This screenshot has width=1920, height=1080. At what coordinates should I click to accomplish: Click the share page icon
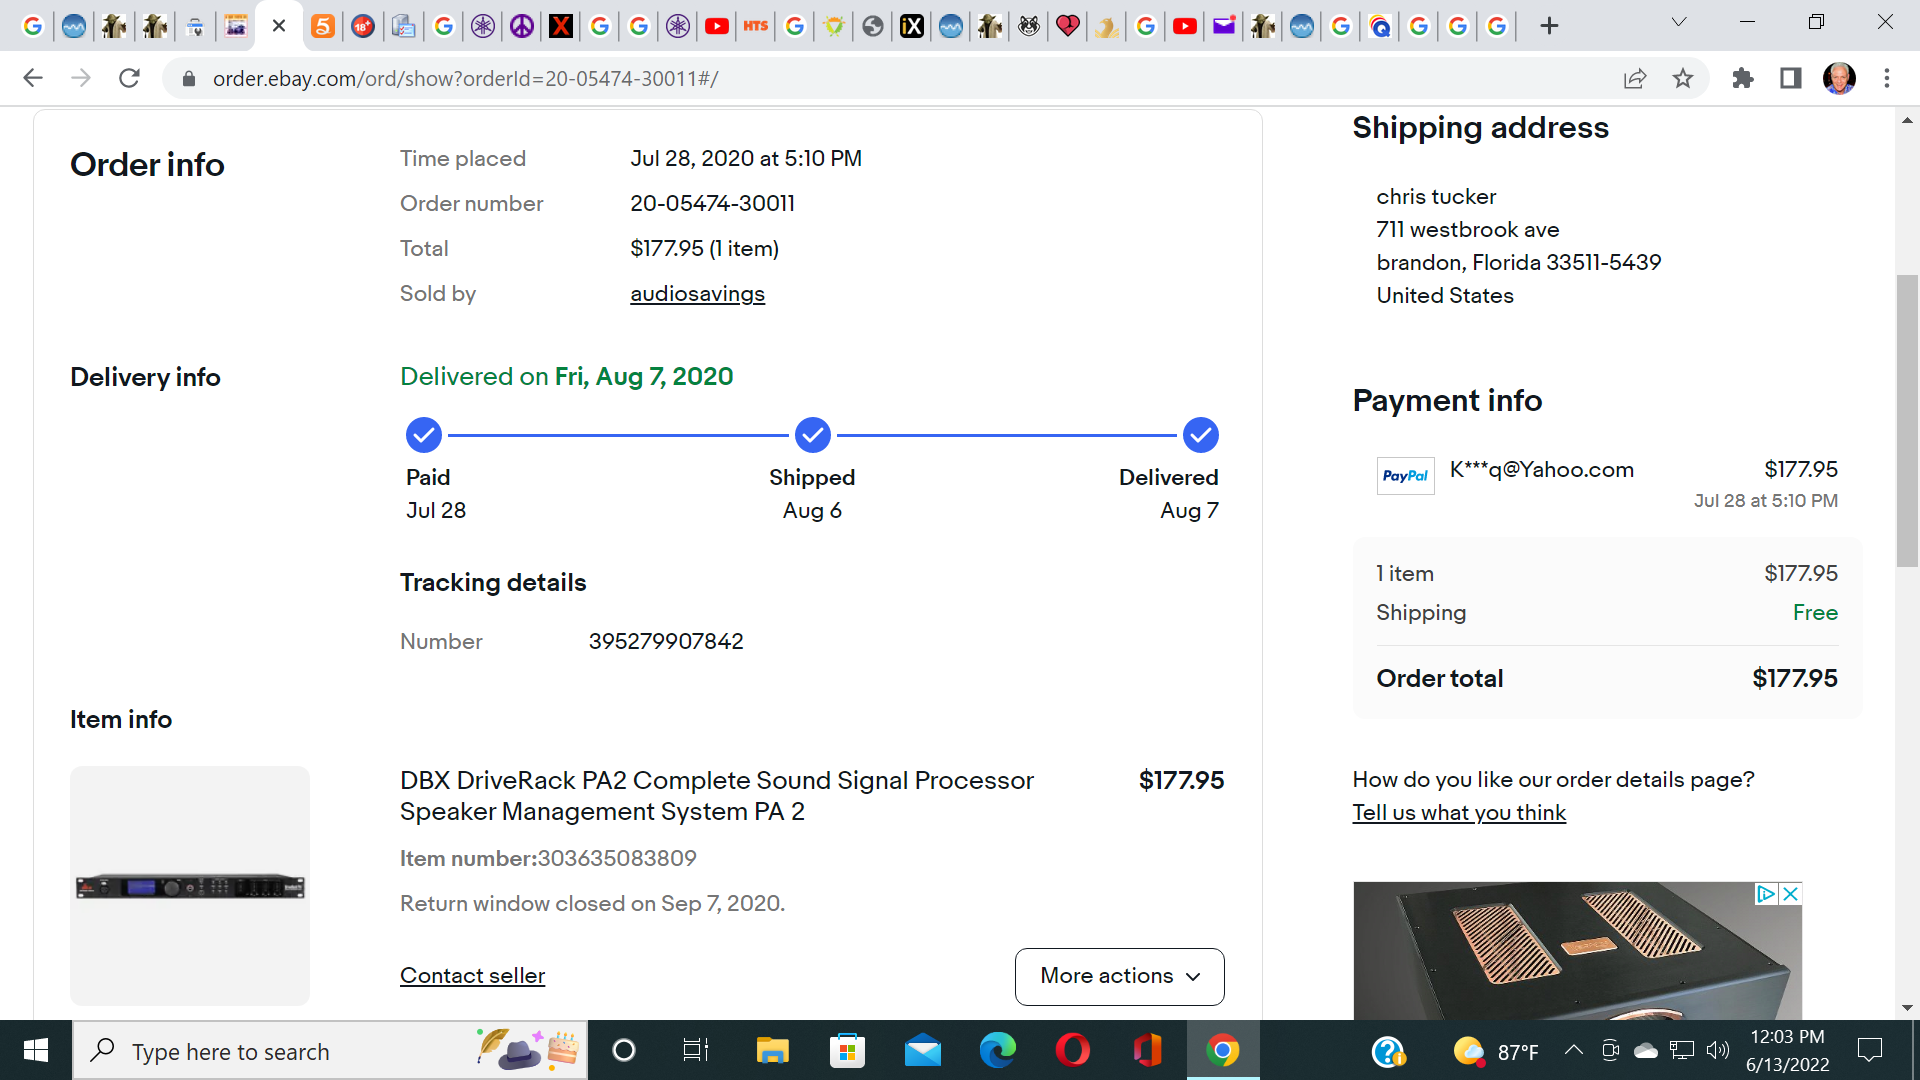click(x=1635, y=78)
